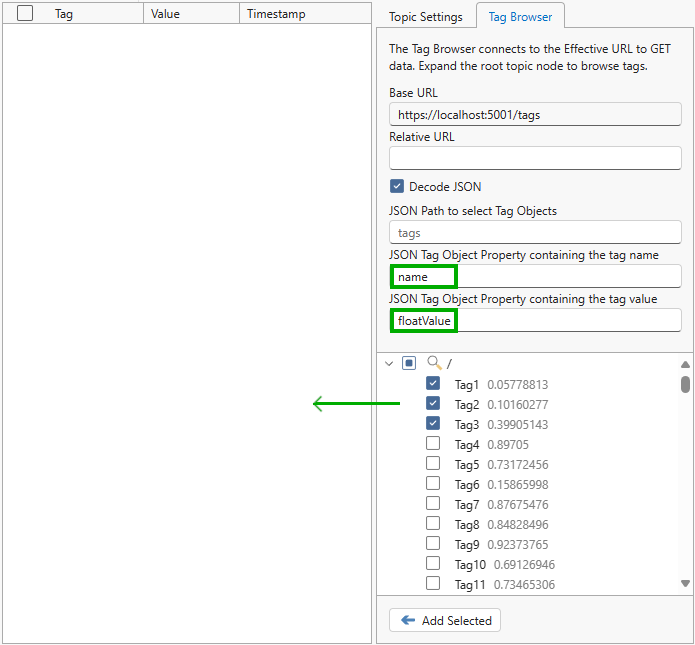Uncheck the Tag3 checkbox
695x645 pixels.
tap(433, 424)
